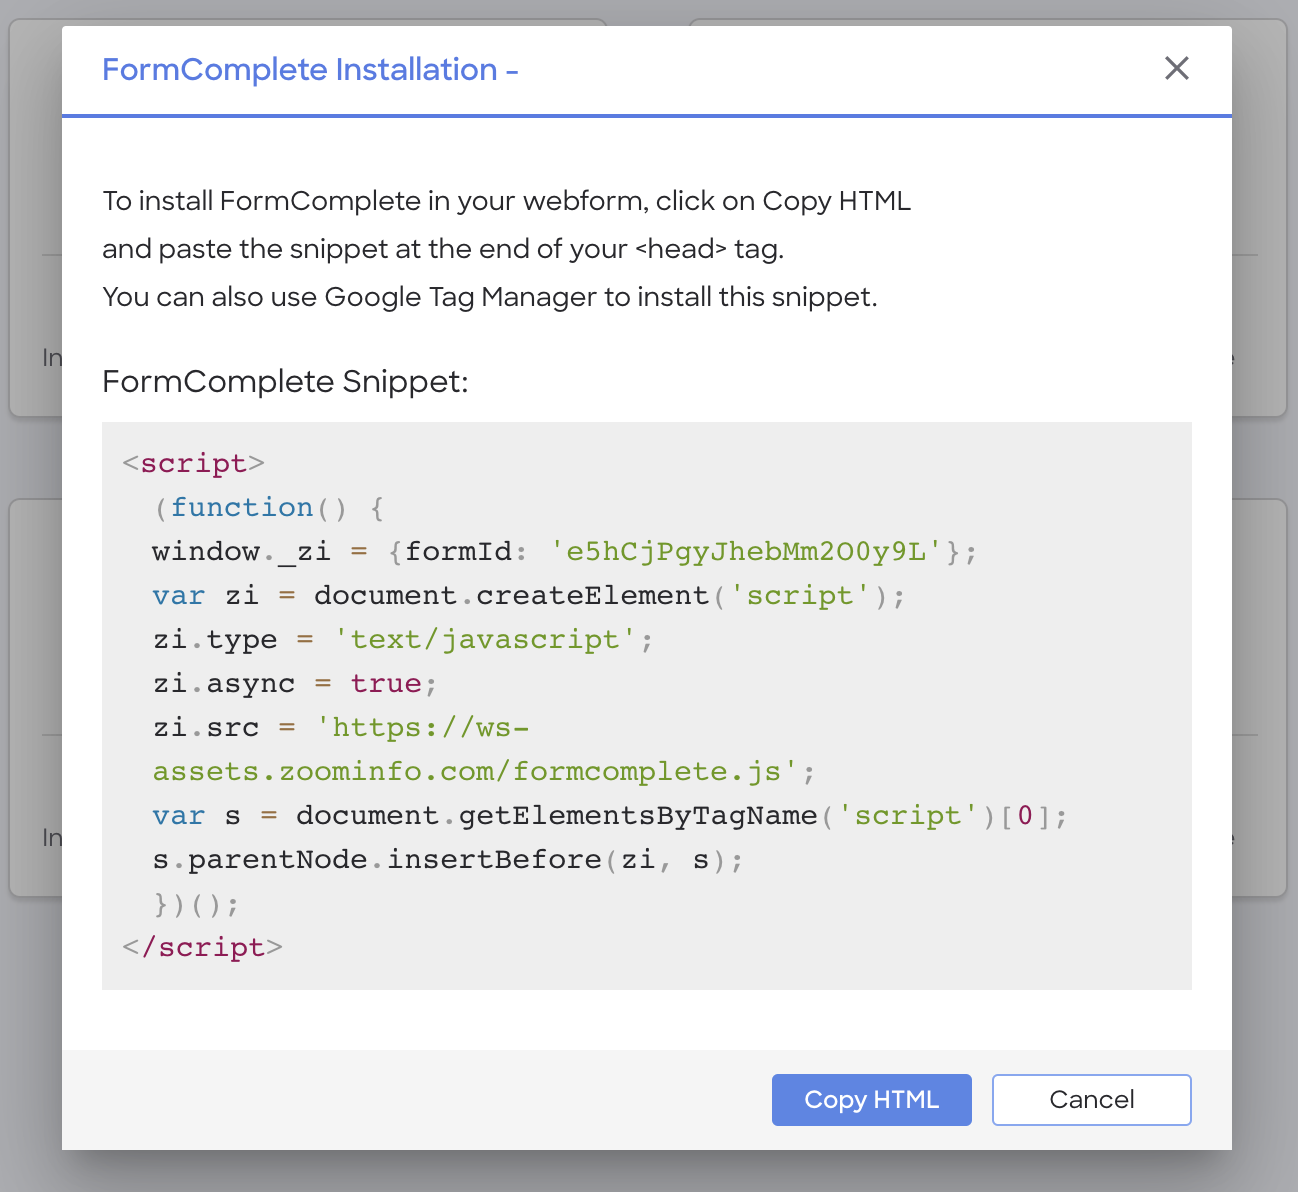Viewport: 1298px width, 1192px height.
Task: Cancel the installation dialog
Action: tap(1091, 1100)
